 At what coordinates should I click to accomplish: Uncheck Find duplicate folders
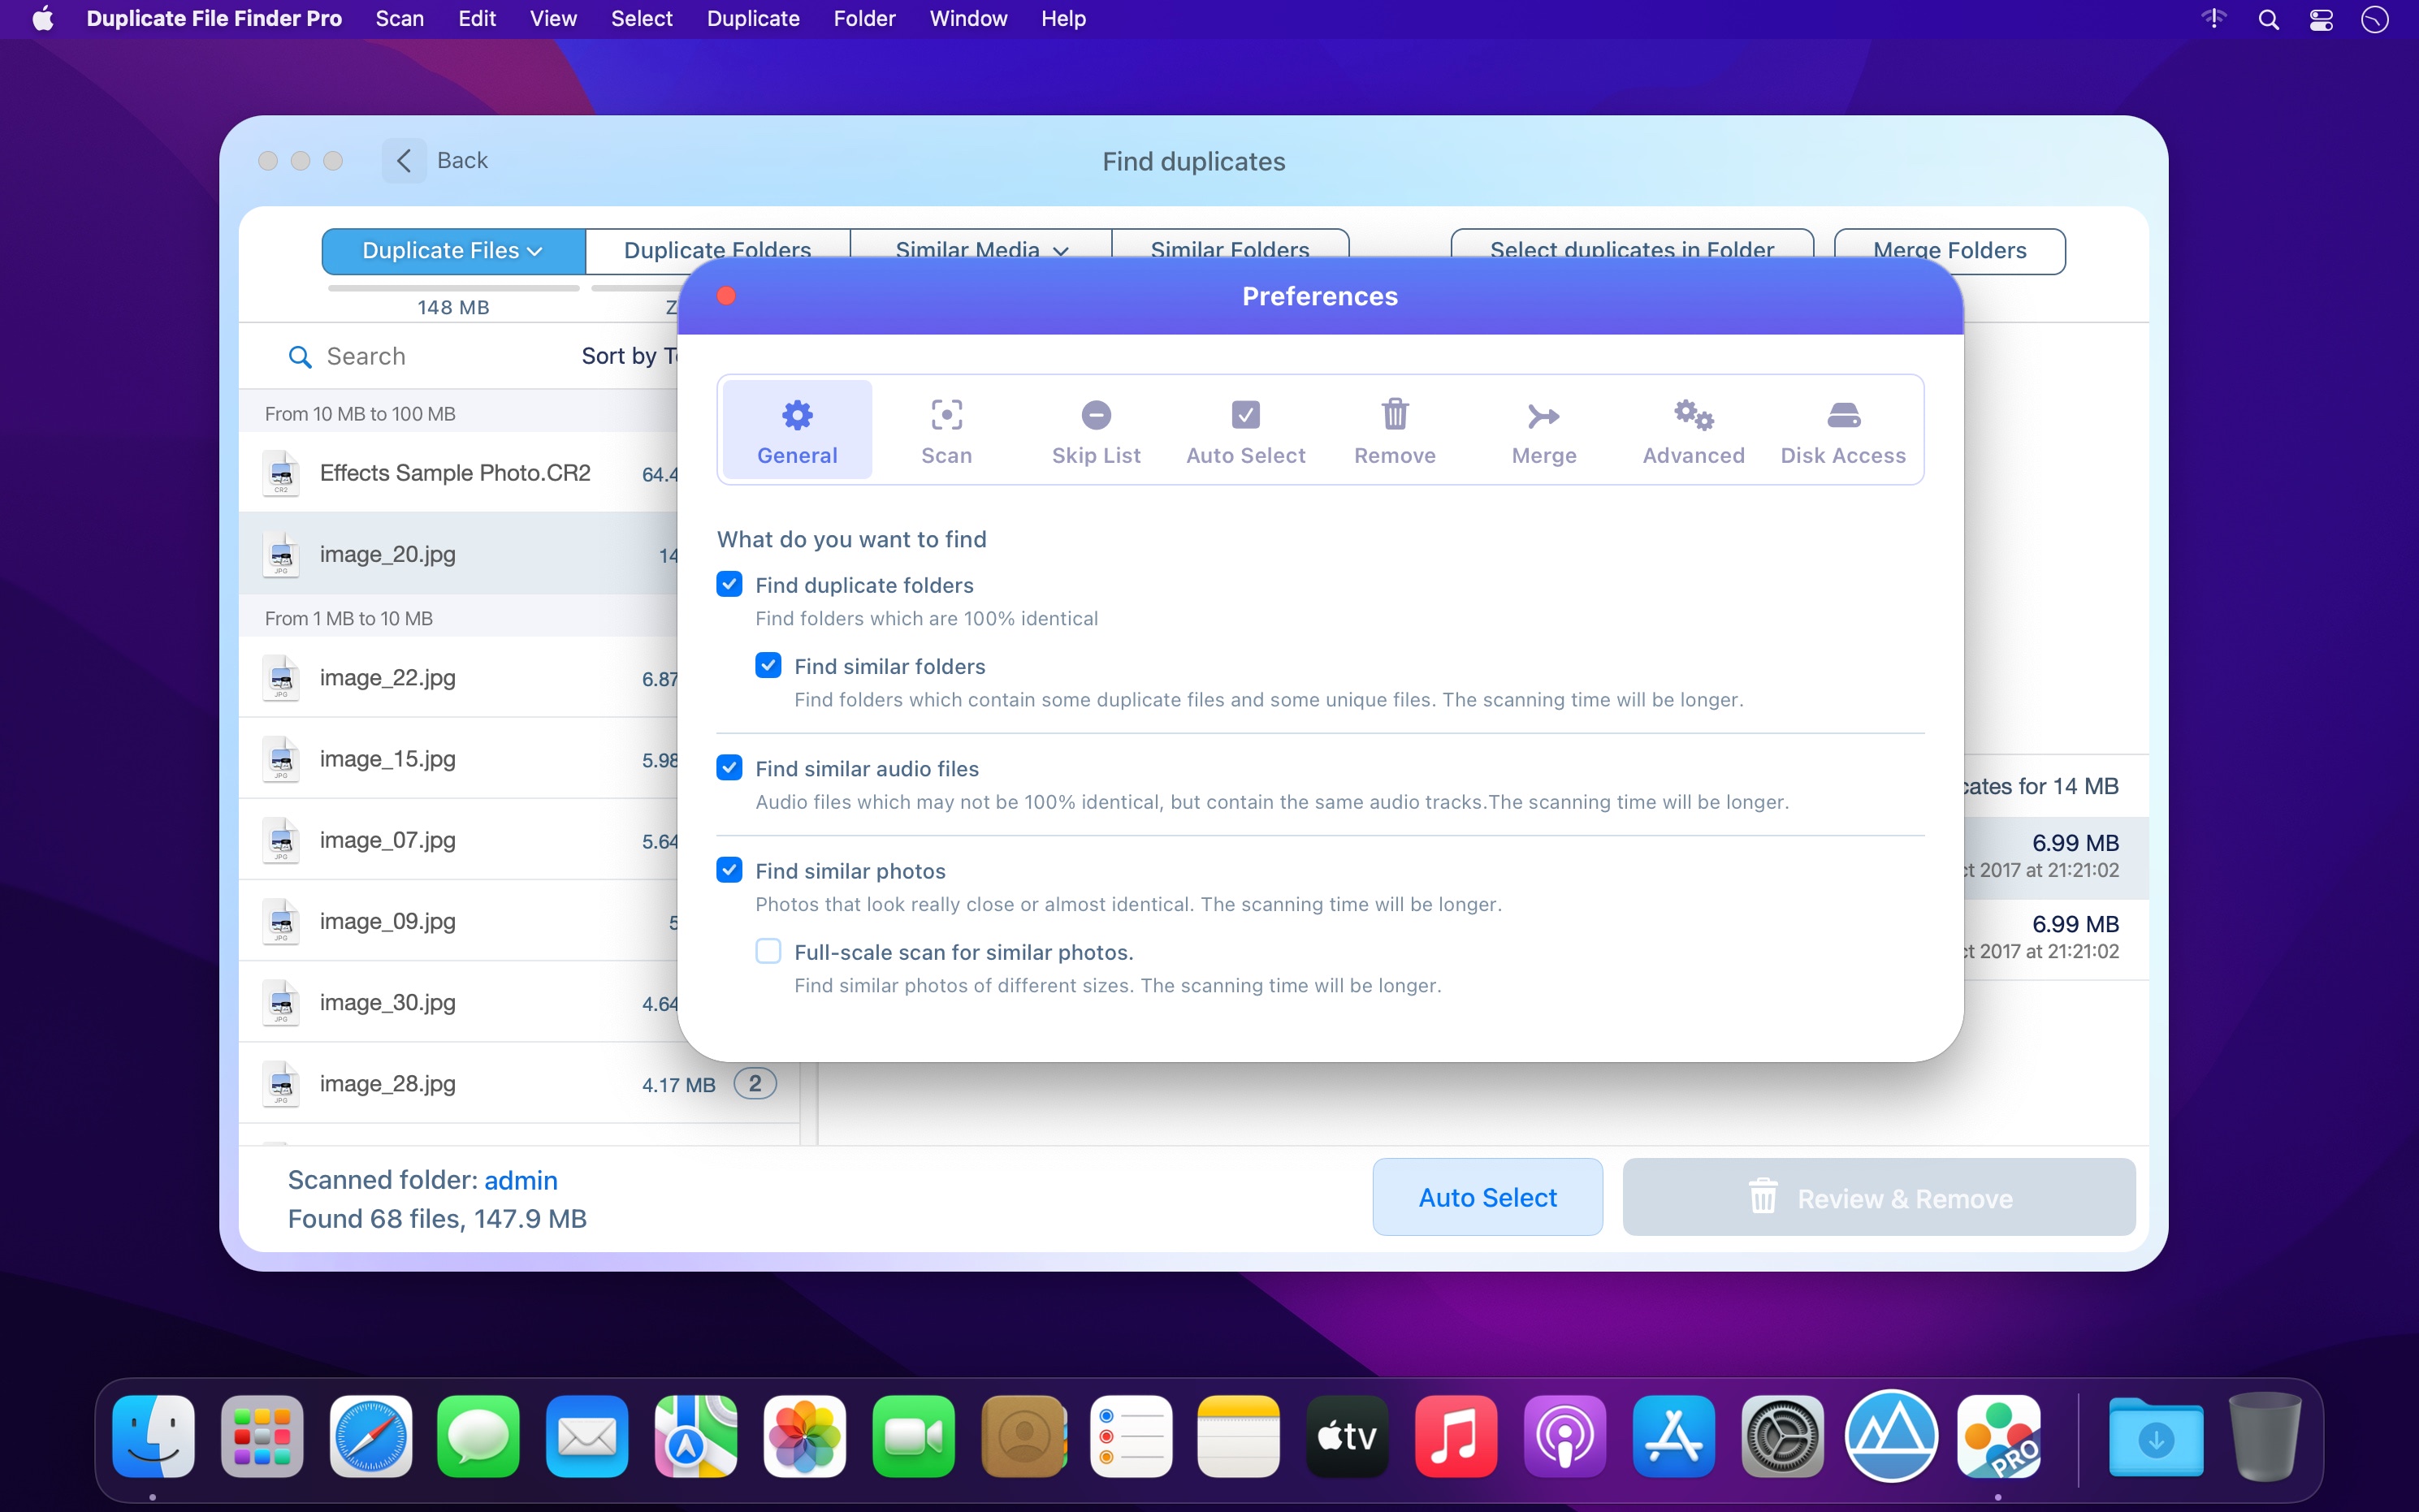point(729,584)
